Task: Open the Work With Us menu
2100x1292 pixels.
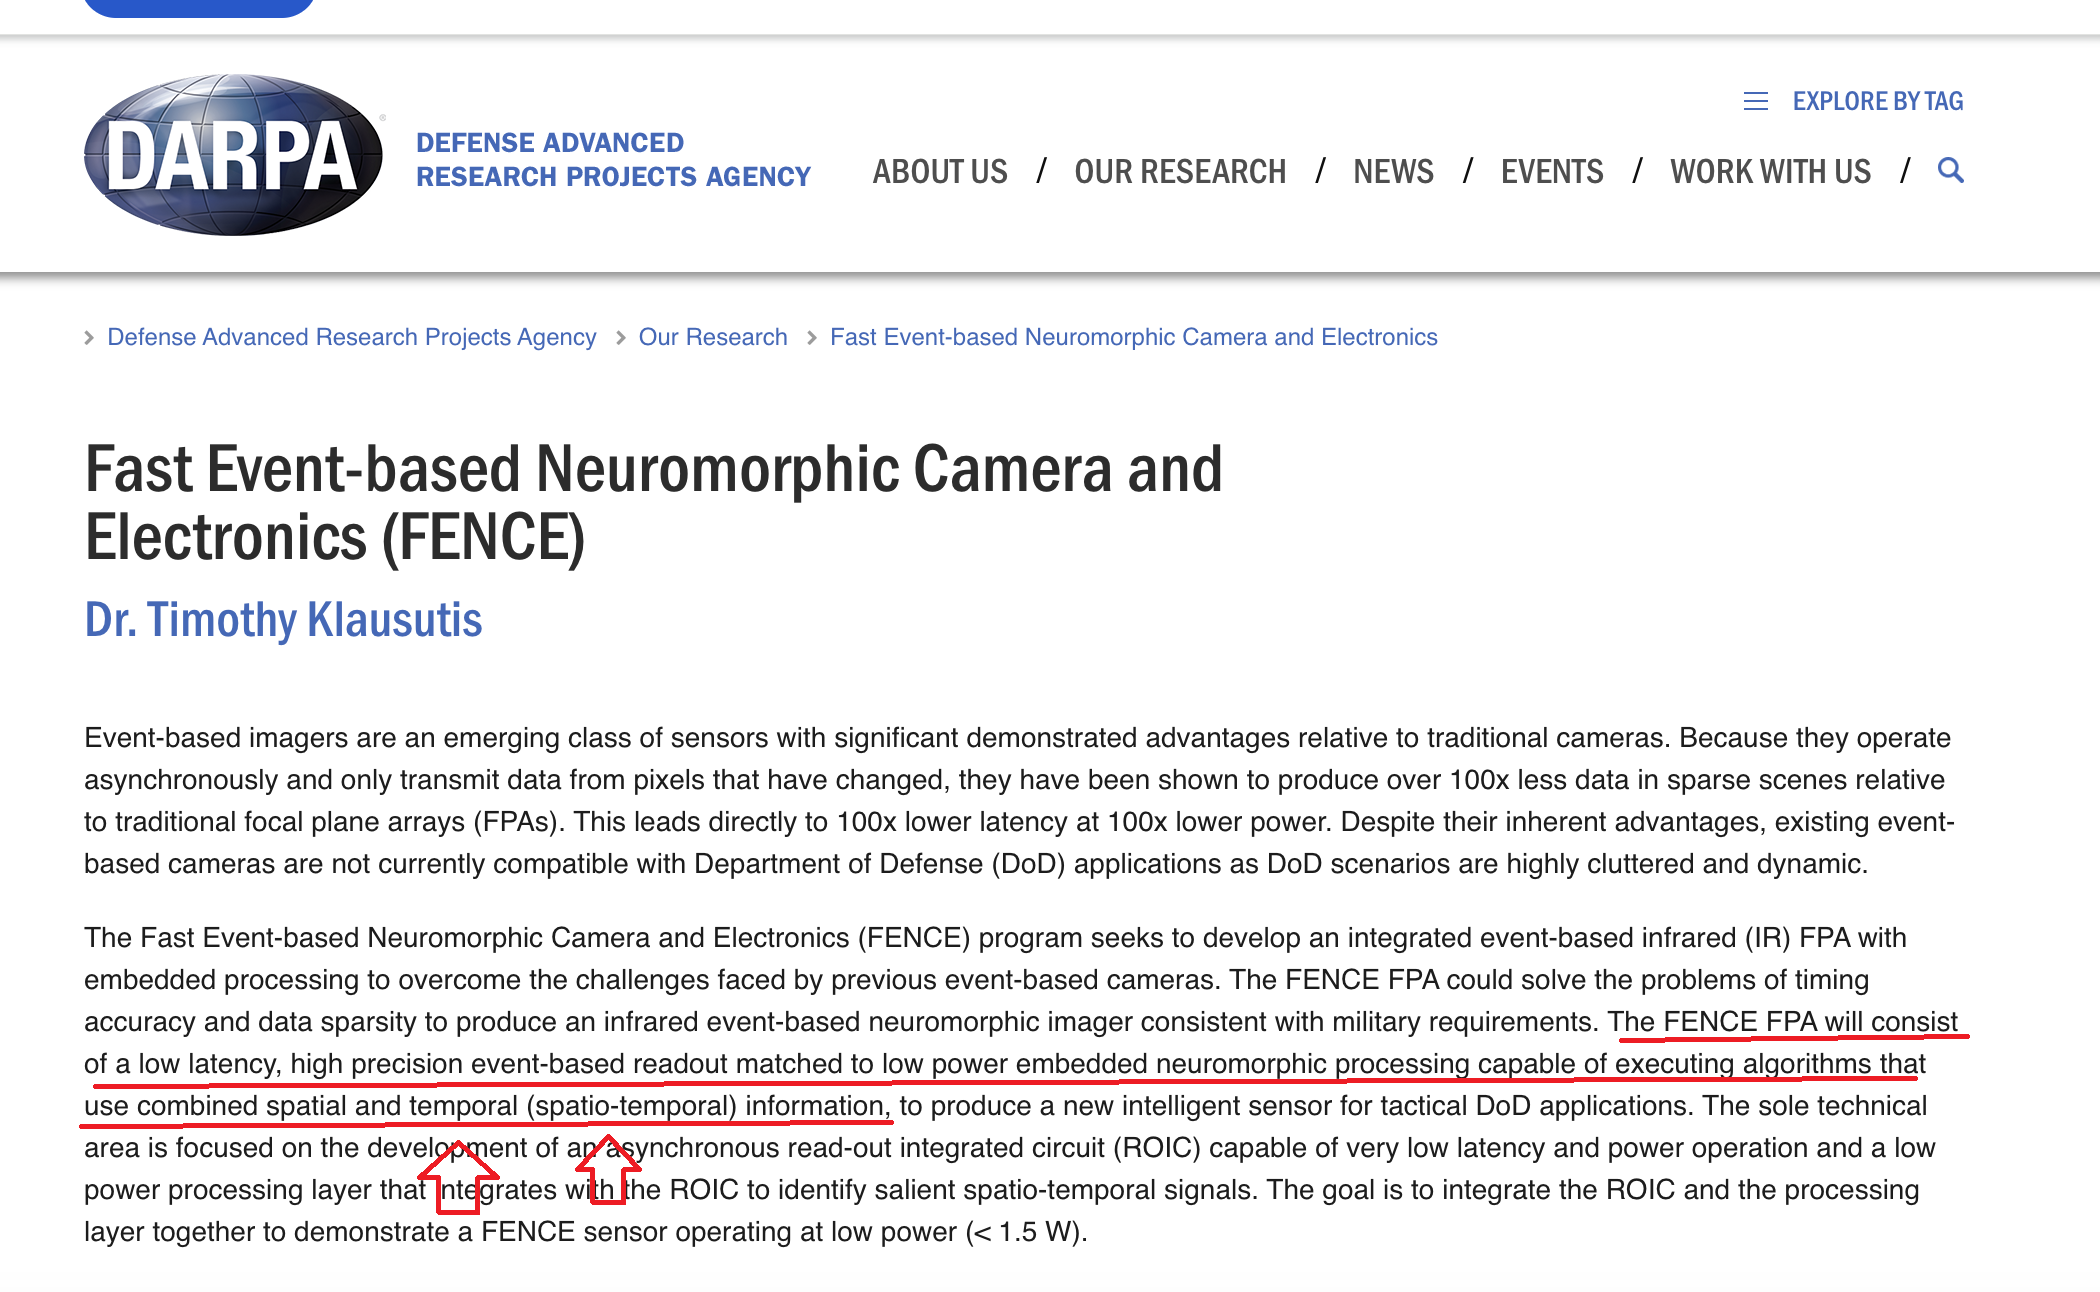Action: coord(1770,171)
